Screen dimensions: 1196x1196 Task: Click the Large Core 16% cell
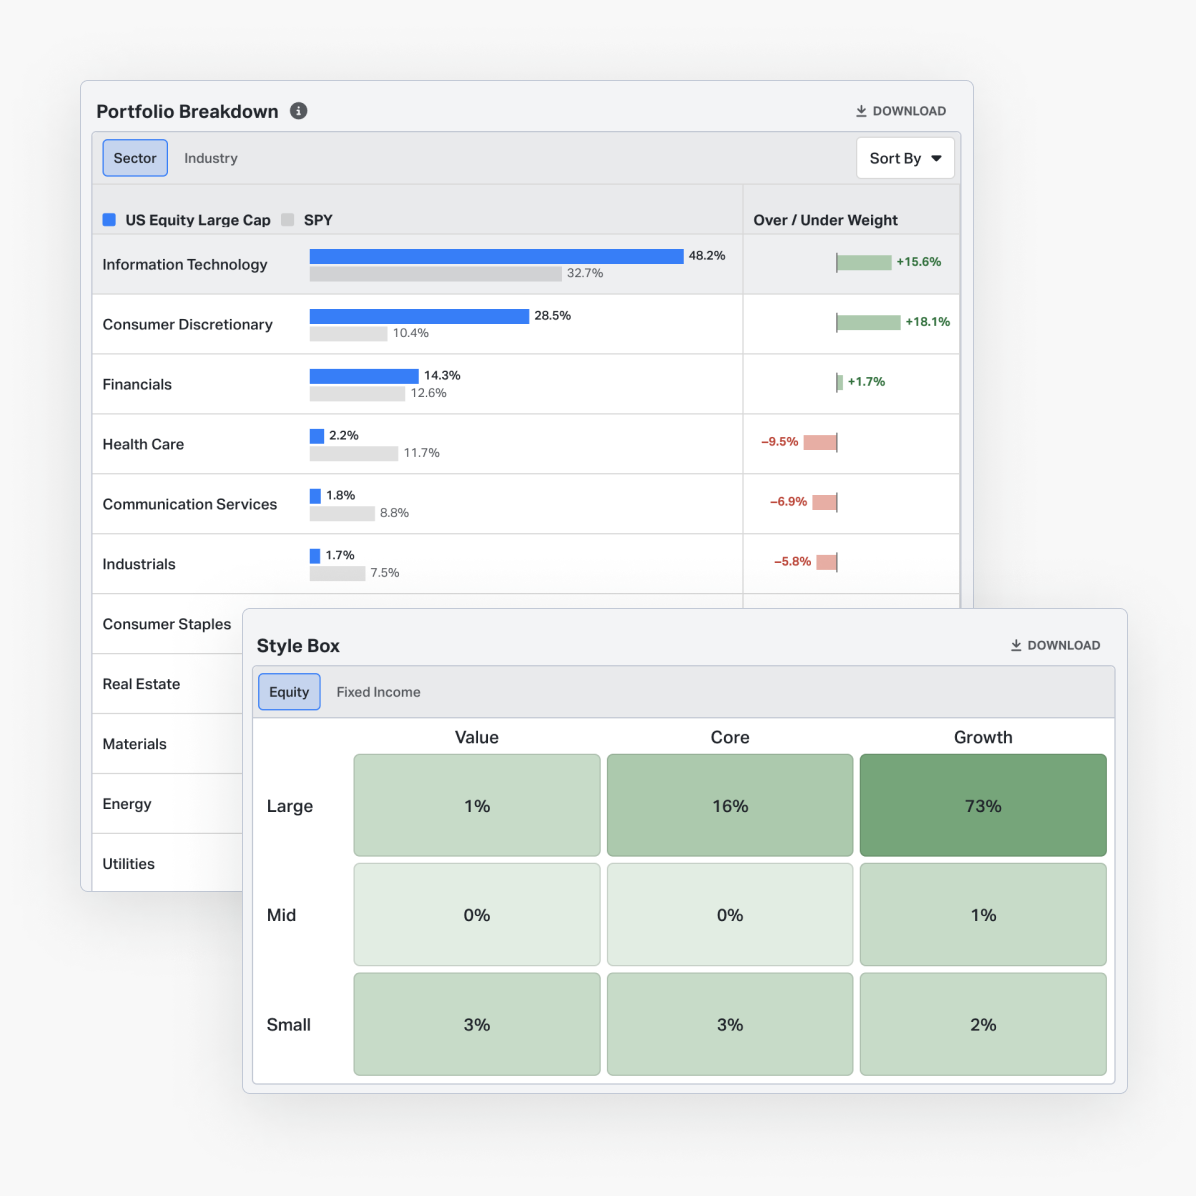point(730,806)
